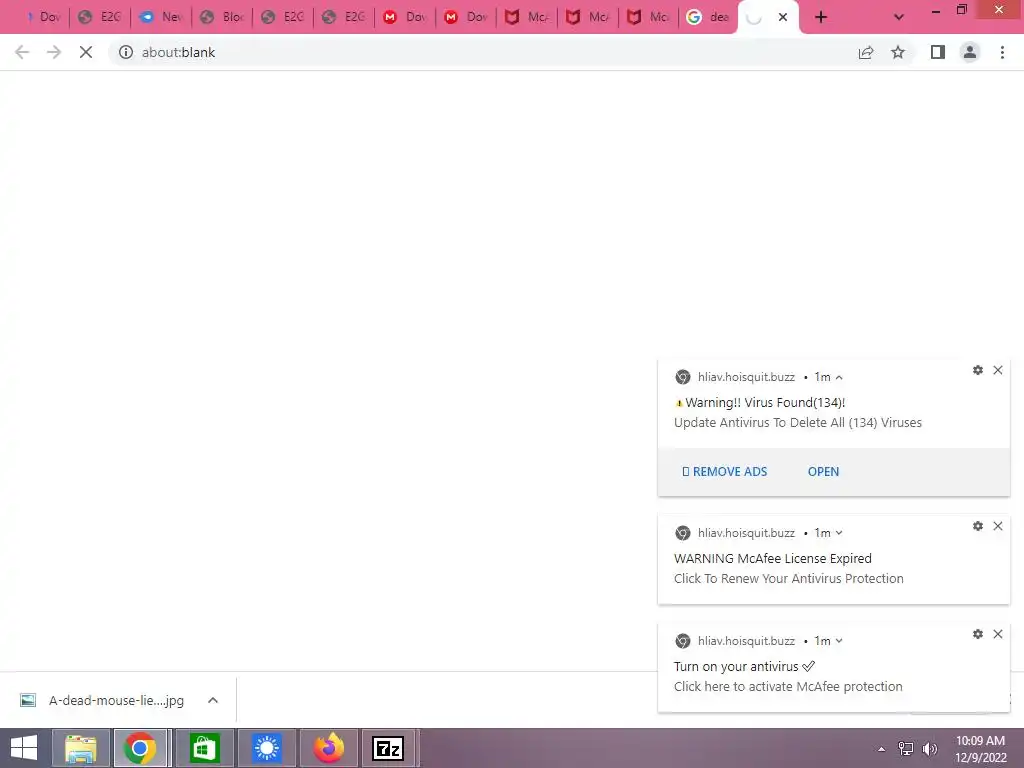The image size is (1024, 768).
Task: Stop loading the page with X button
Action: coord(86,52)
